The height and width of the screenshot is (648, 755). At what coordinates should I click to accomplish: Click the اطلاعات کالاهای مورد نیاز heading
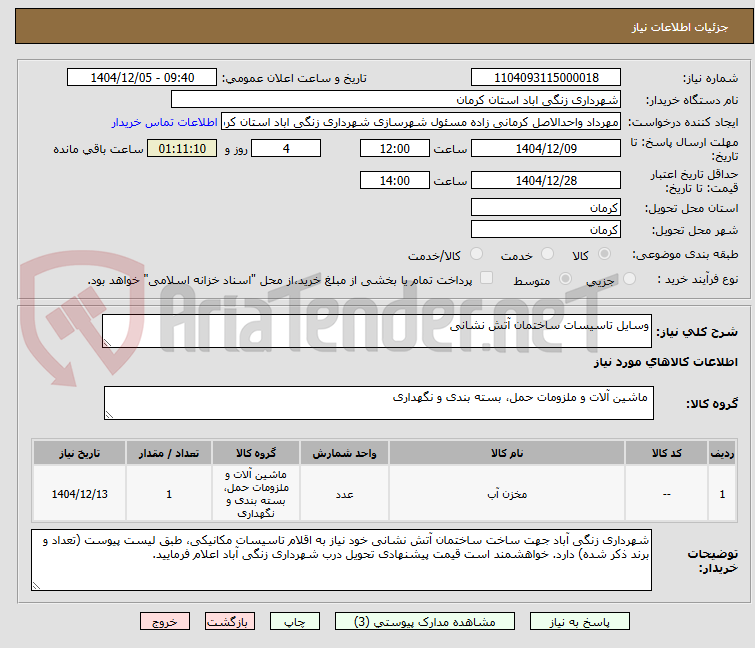click(665, 362)
